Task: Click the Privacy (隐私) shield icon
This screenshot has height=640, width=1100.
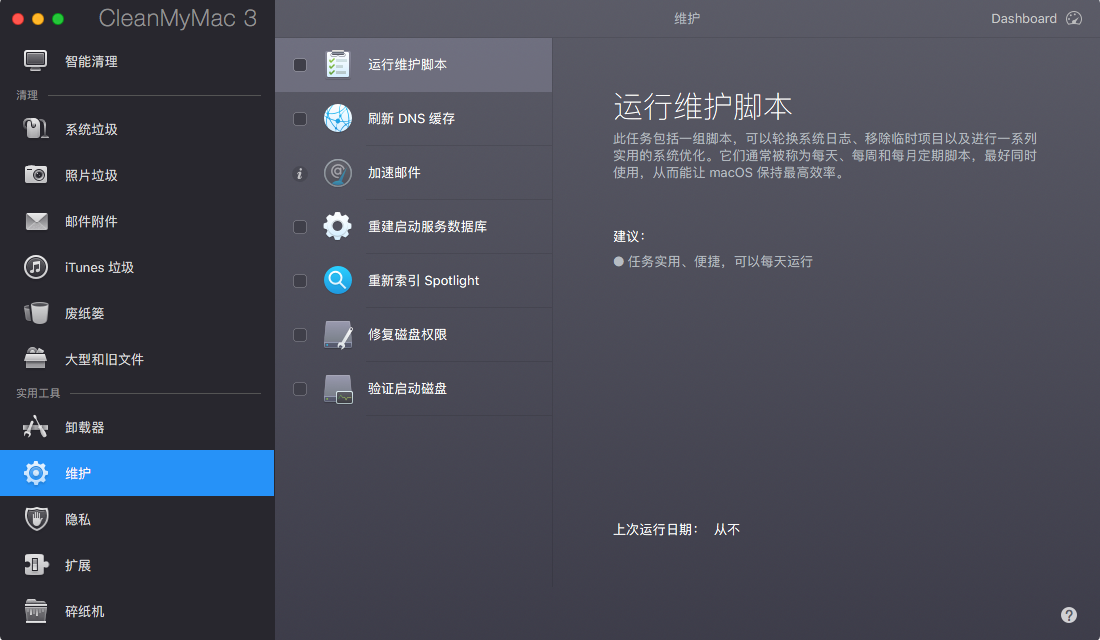Action: click(x=36, y=519)
